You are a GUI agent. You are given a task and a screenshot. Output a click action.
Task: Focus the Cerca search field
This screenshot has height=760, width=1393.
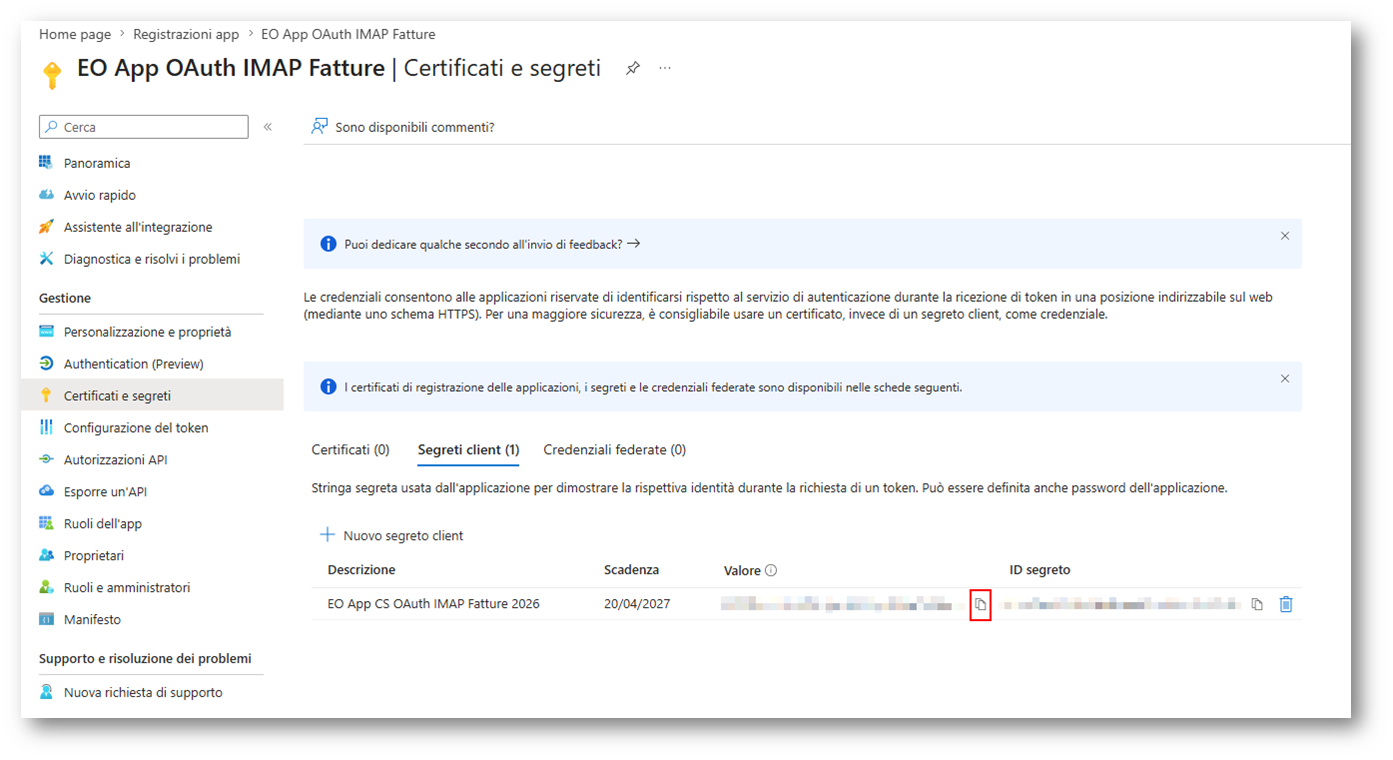[x=143, y=127]
